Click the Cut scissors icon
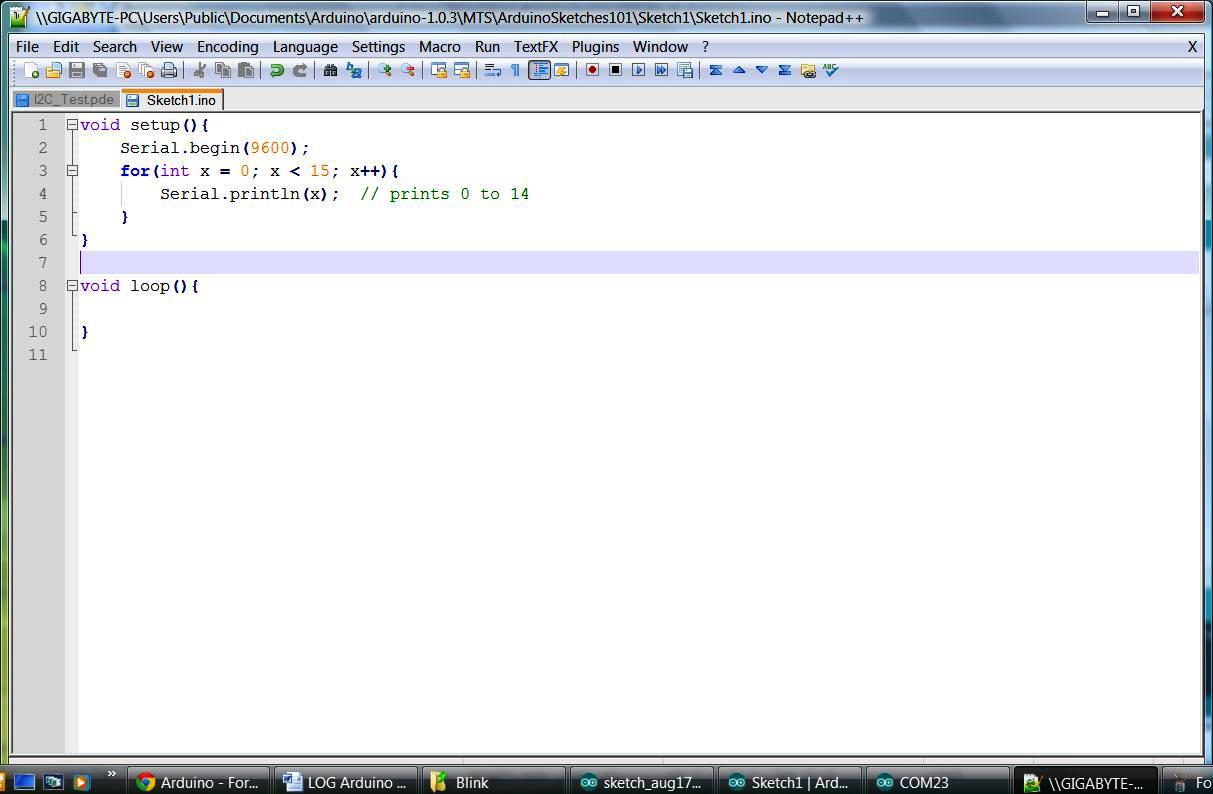This screenshot has height=794, width=1213. click(x=199, y=70)
